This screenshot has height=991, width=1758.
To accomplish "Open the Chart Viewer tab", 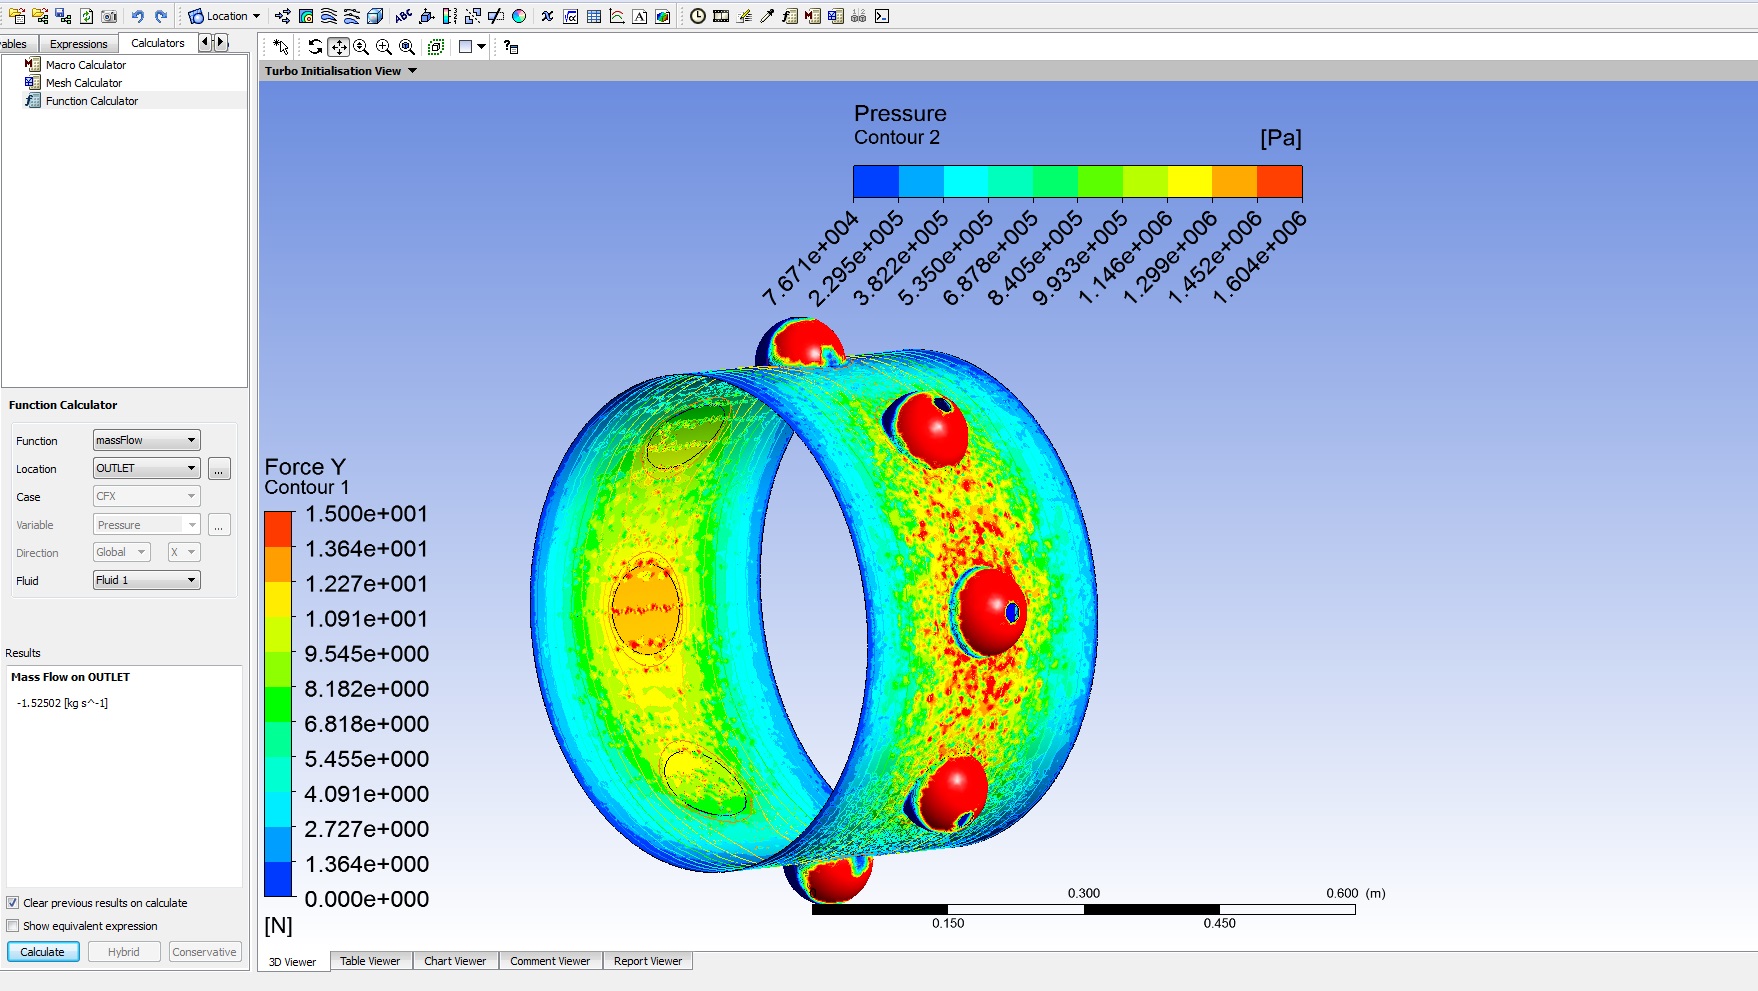I will 454,961.
